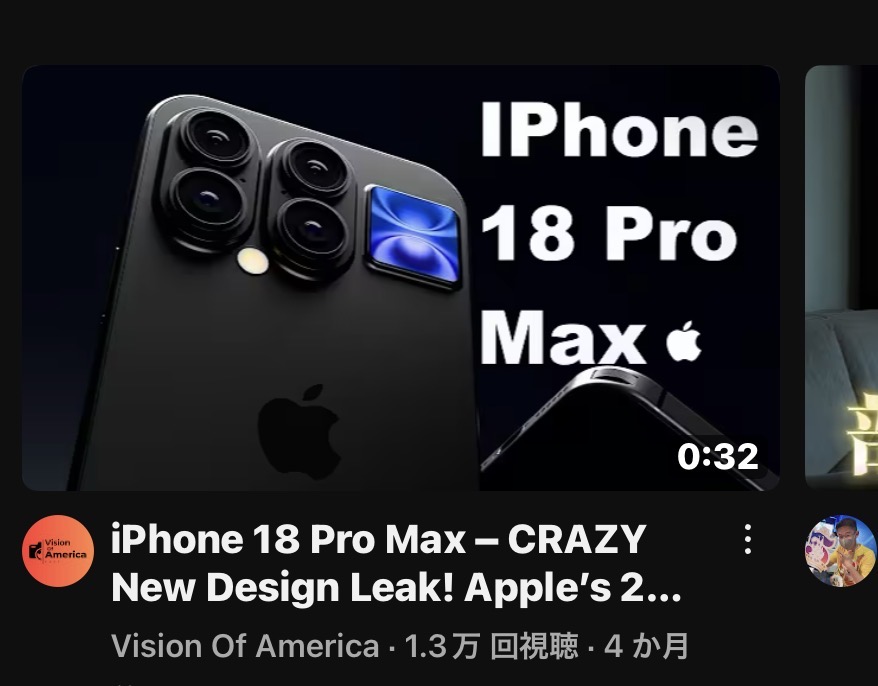Click the black Apple logo on phone back
Image resolution: width=878 pixels, height=686 pixels.
(299, 431)
